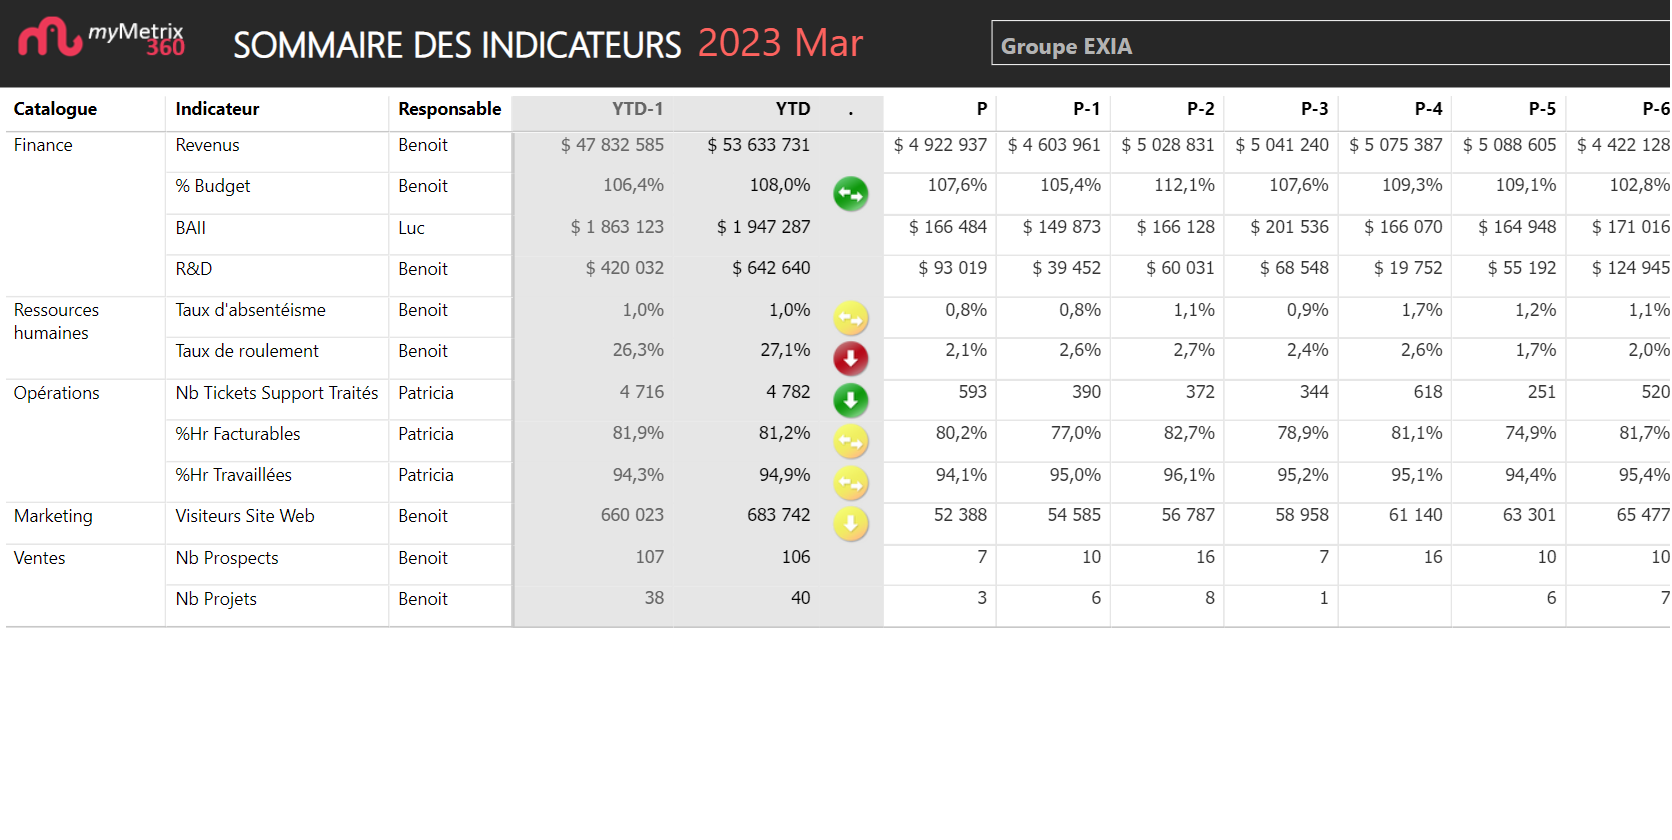Image resolution: width=1672 pixels, height=840 pixels.
Task: Select Taux d'absentéisme indicator
Action: tap(250, 310)
